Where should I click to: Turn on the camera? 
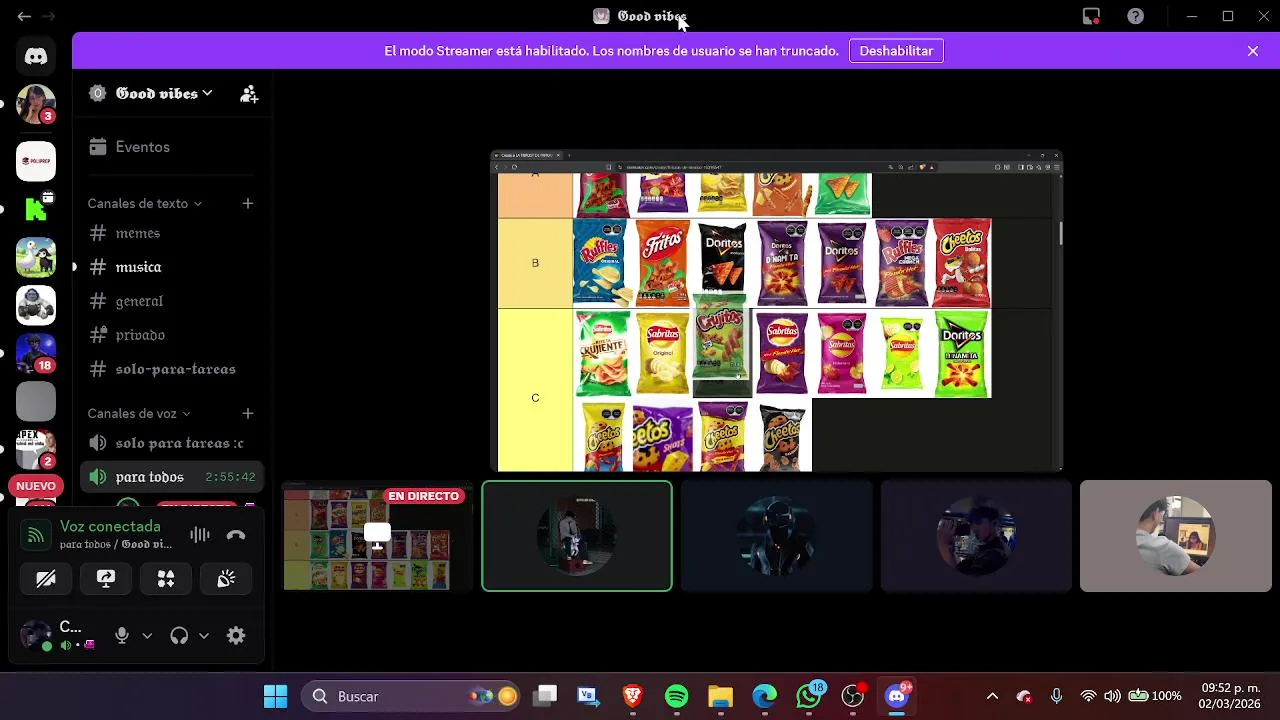click(x=46, y=579)
